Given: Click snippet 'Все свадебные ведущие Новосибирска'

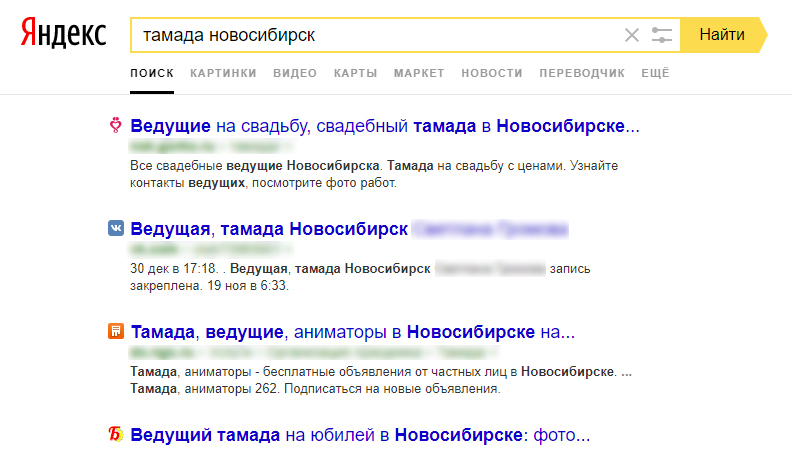Looking at the screenshot, I should (x=255, y=166).
